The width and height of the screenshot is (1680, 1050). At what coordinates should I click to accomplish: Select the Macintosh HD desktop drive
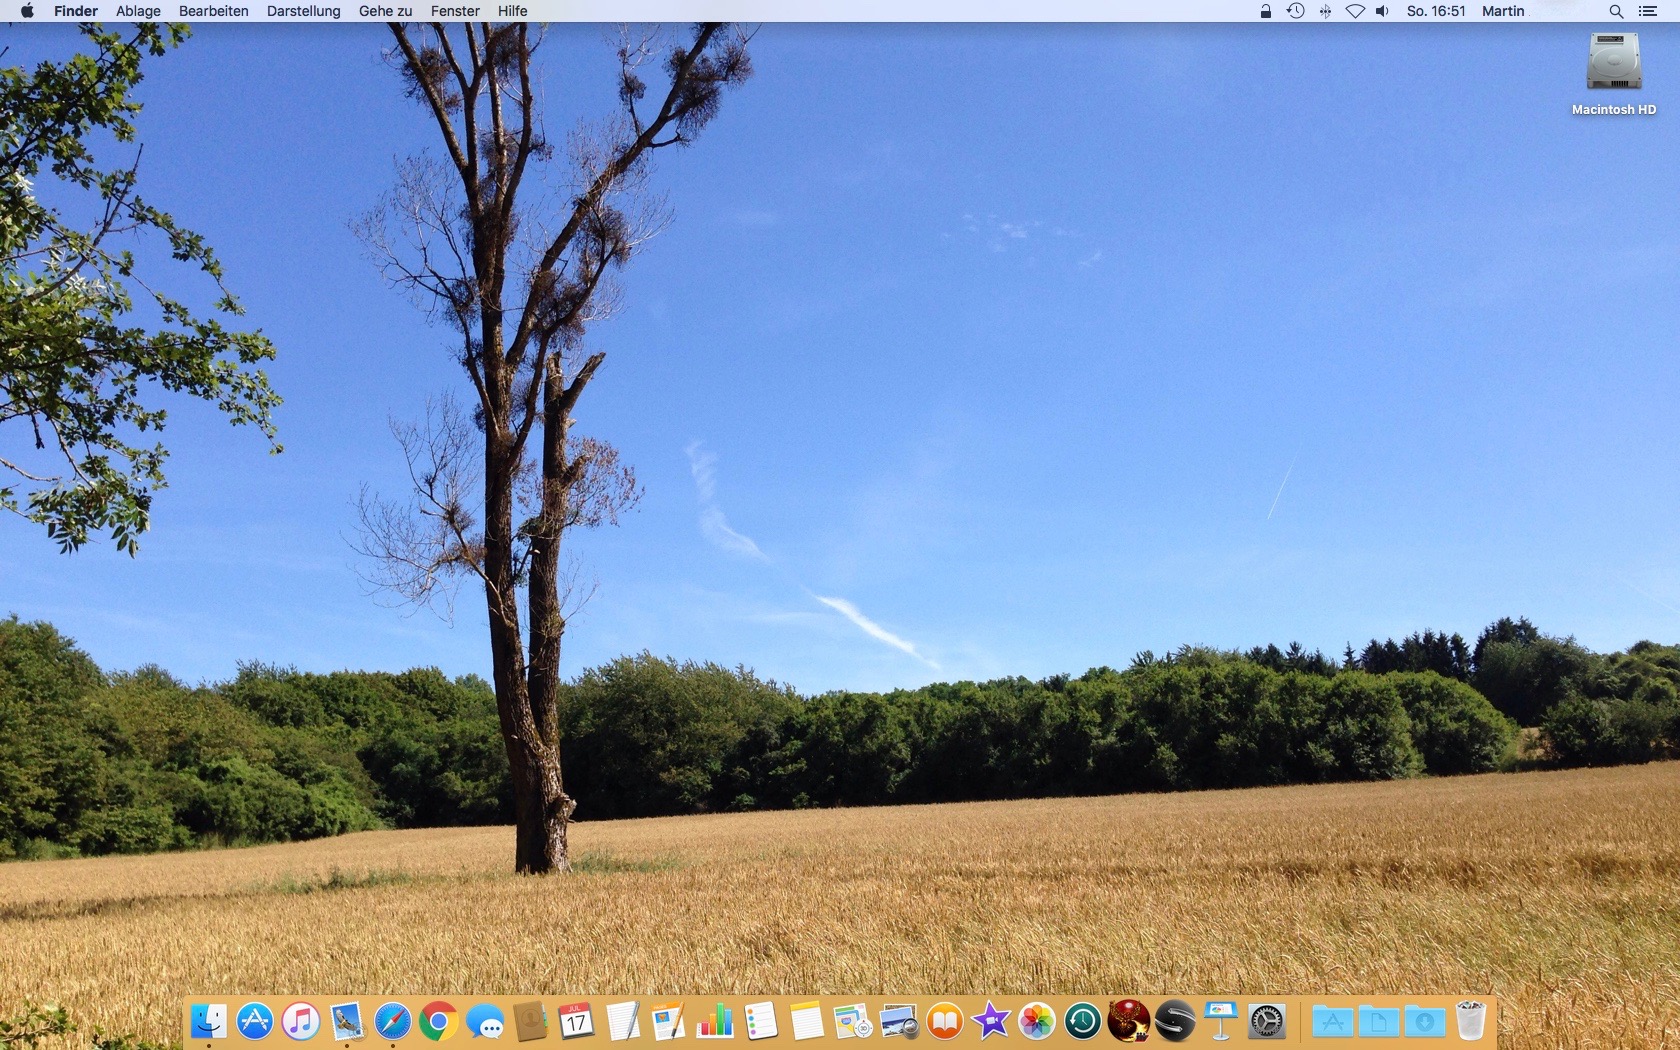pos(1613,63)
